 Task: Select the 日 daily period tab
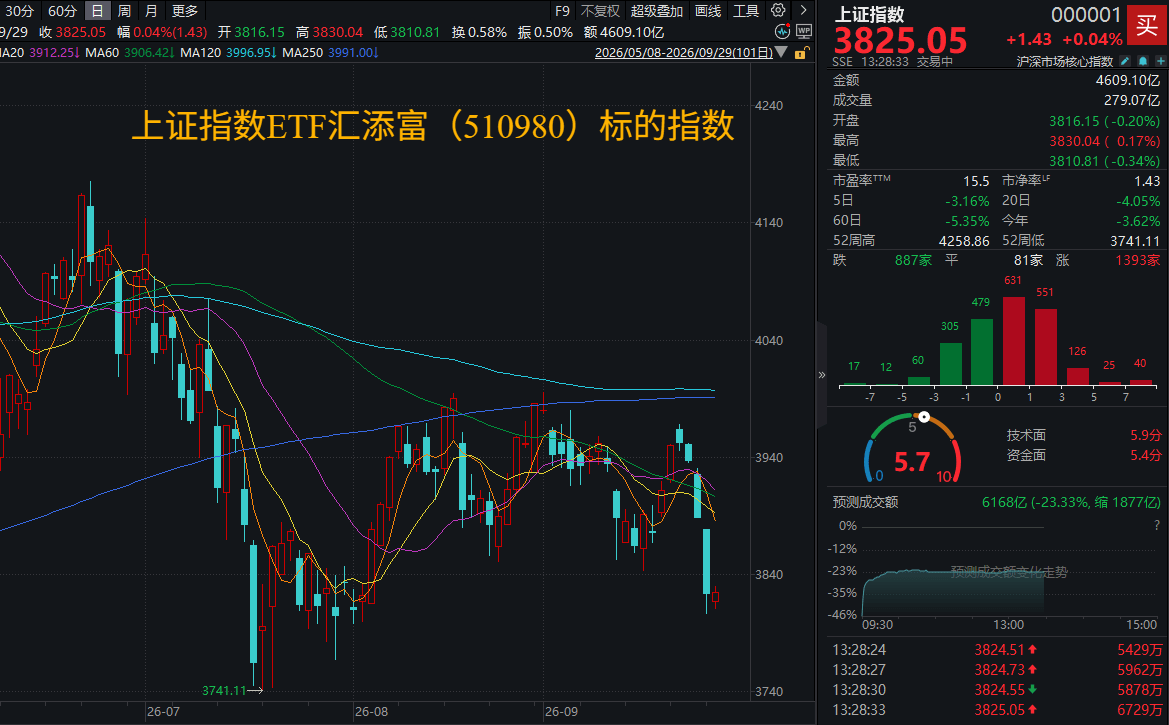point(98,10)
